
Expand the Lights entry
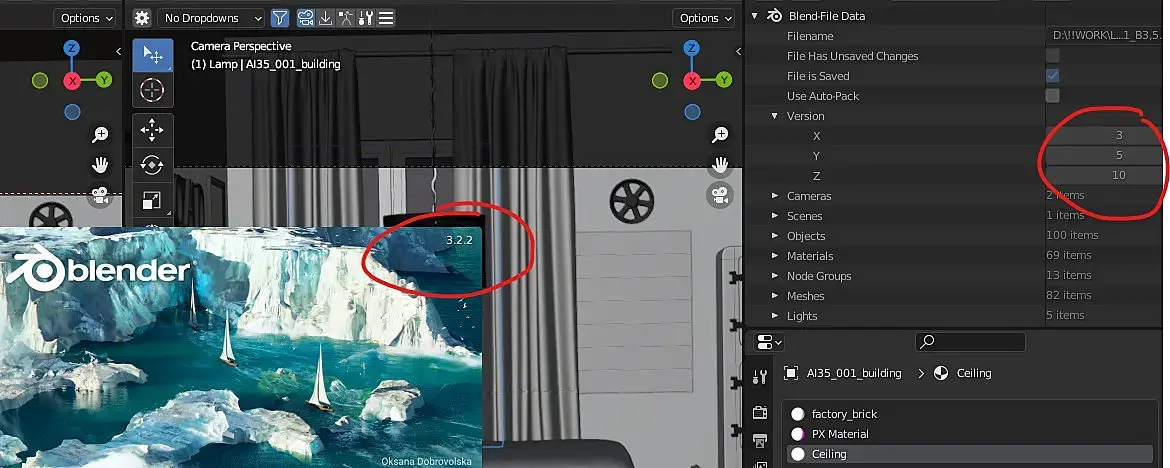[x=775, y=316]
